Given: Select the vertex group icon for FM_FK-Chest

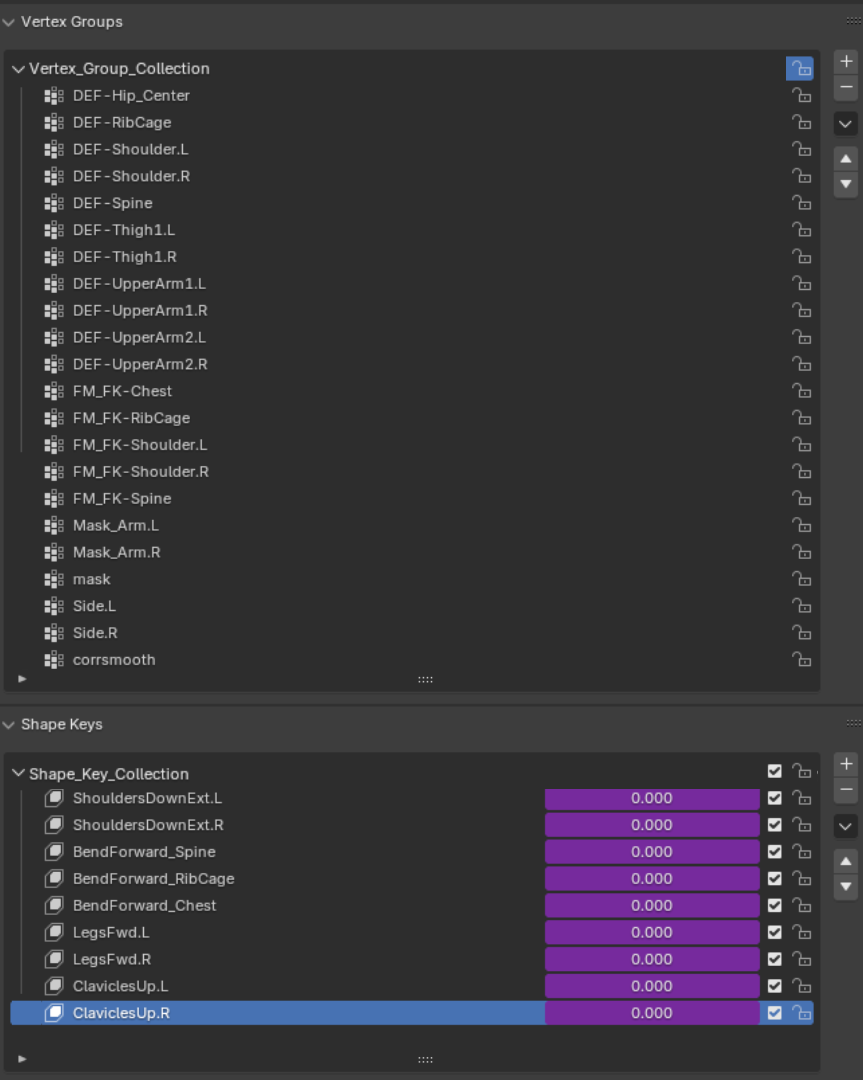Looking at the screenshot, I should 54,391.
